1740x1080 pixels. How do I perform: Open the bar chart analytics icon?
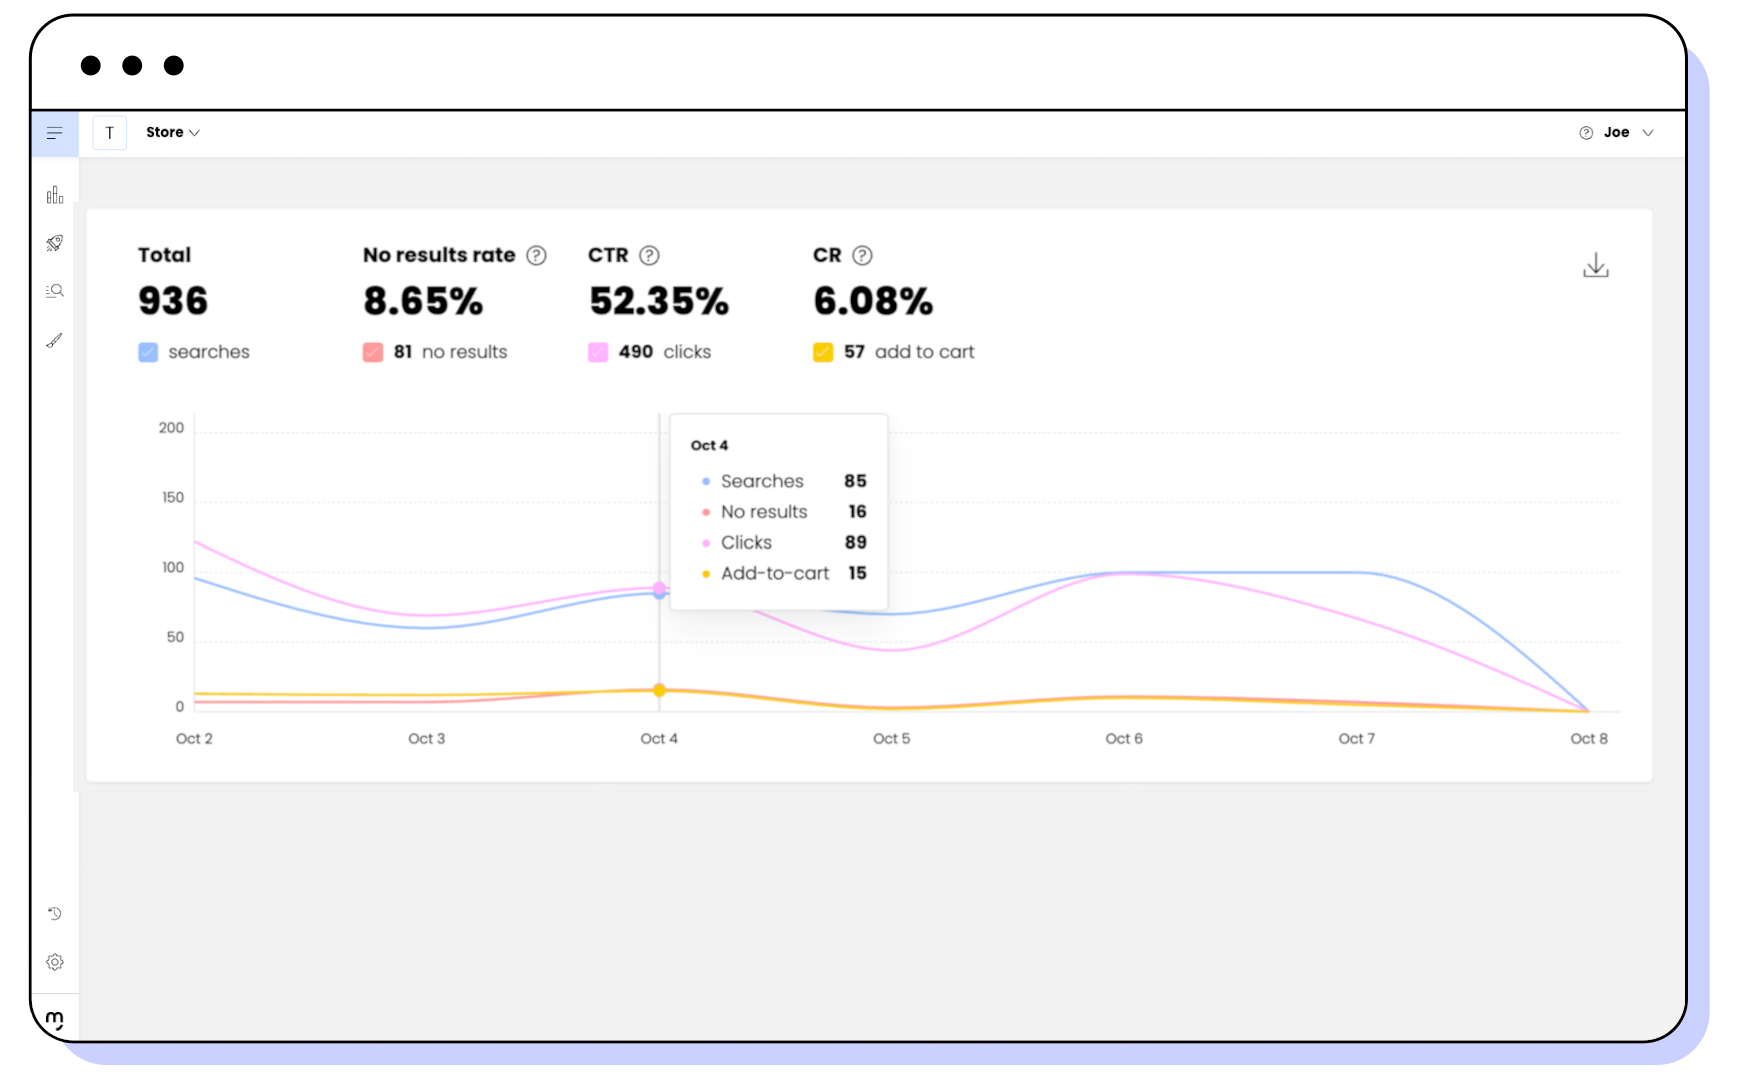[55, 195]
